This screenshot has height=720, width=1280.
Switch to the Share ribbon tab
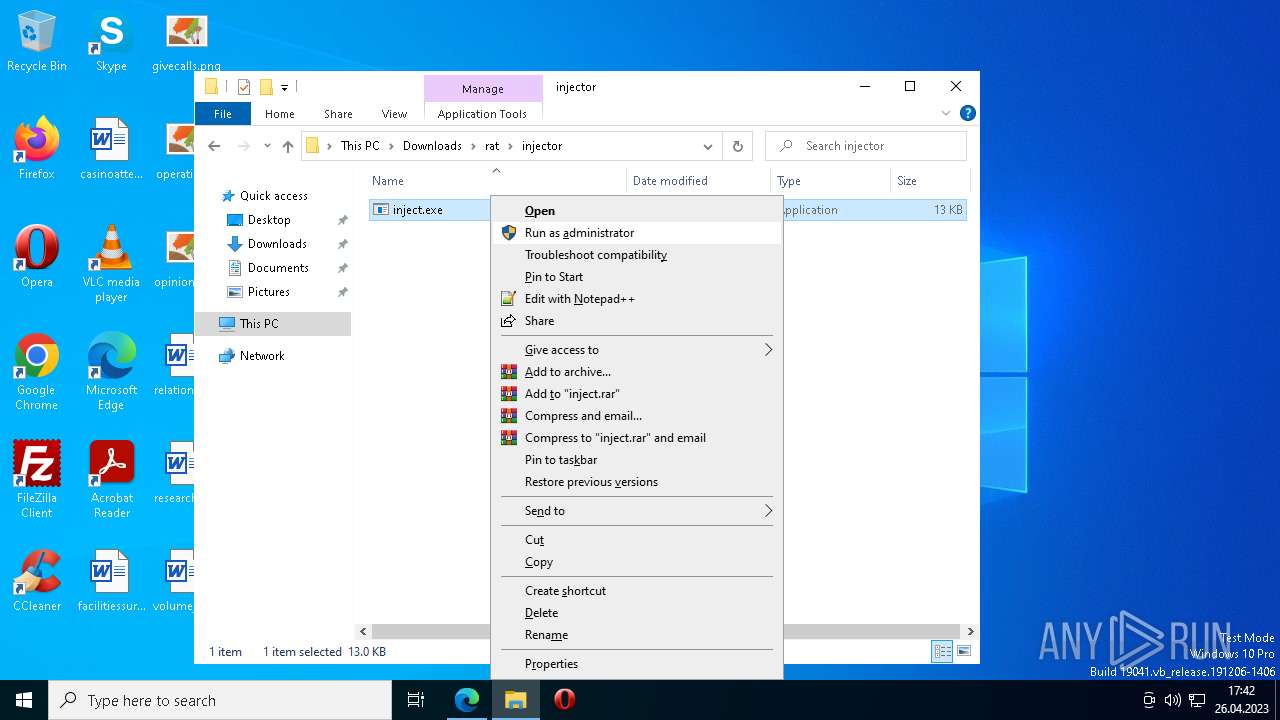click(338, 114)
